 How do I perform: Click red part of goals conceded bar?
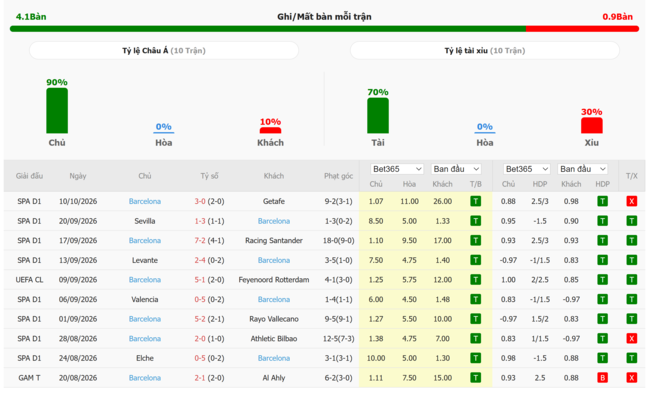tap(582, 29)
